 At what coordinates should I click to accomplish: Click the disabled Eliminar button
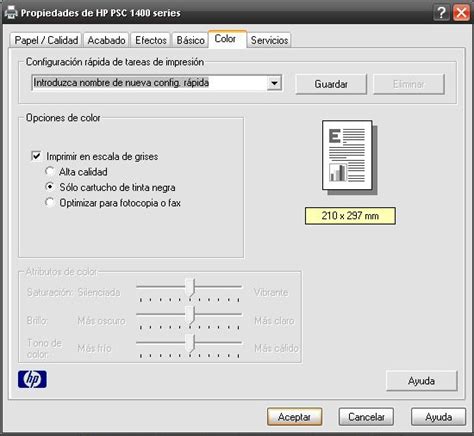[x=408, y=84]
